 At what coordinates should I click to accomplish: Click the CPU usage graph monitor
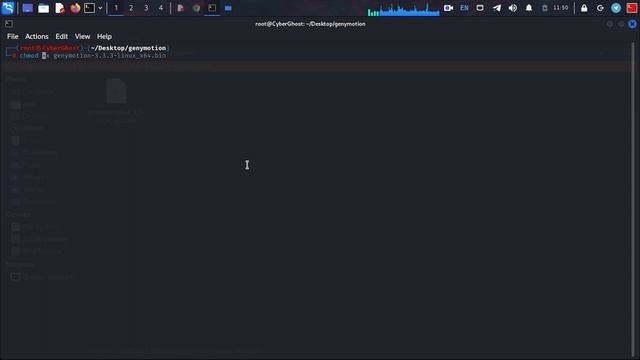coord(403,9)
